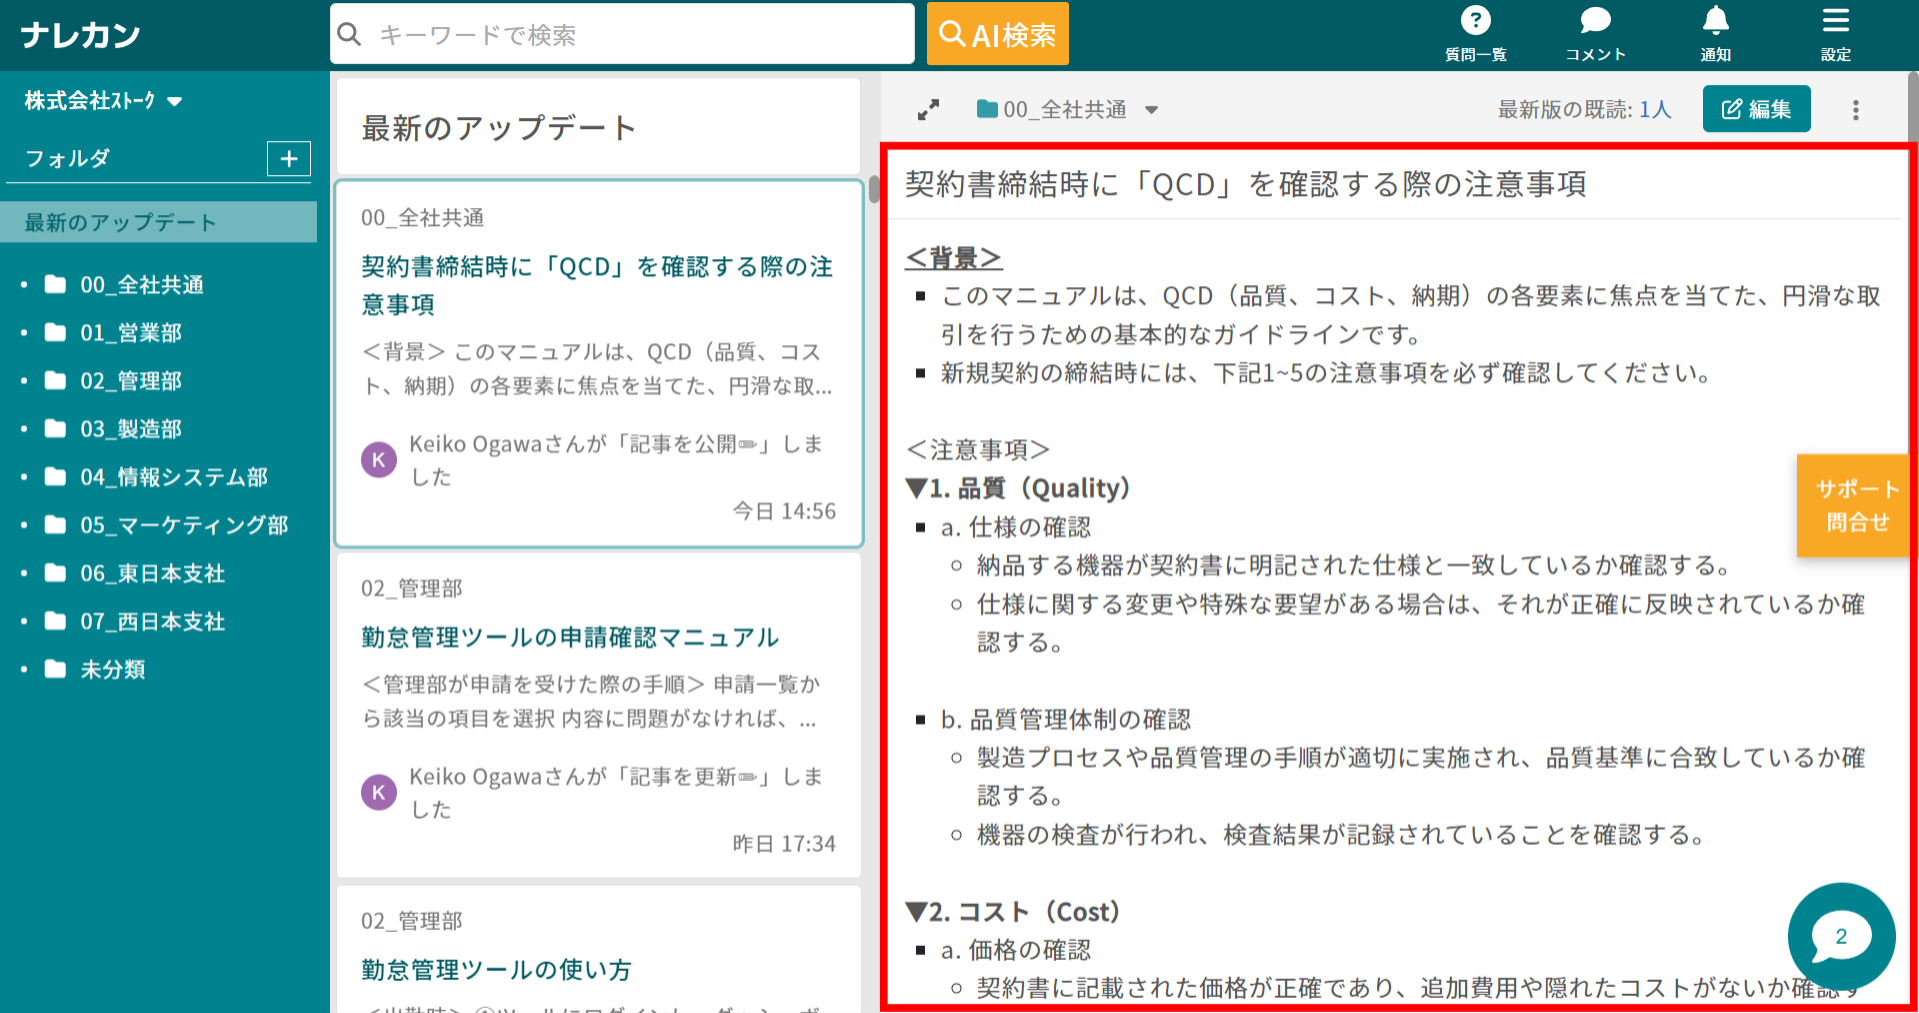This screenshot has width=1919, height=1013.
Task: Click the magnifier icon in the search box
Action: [x=349, y=35]
